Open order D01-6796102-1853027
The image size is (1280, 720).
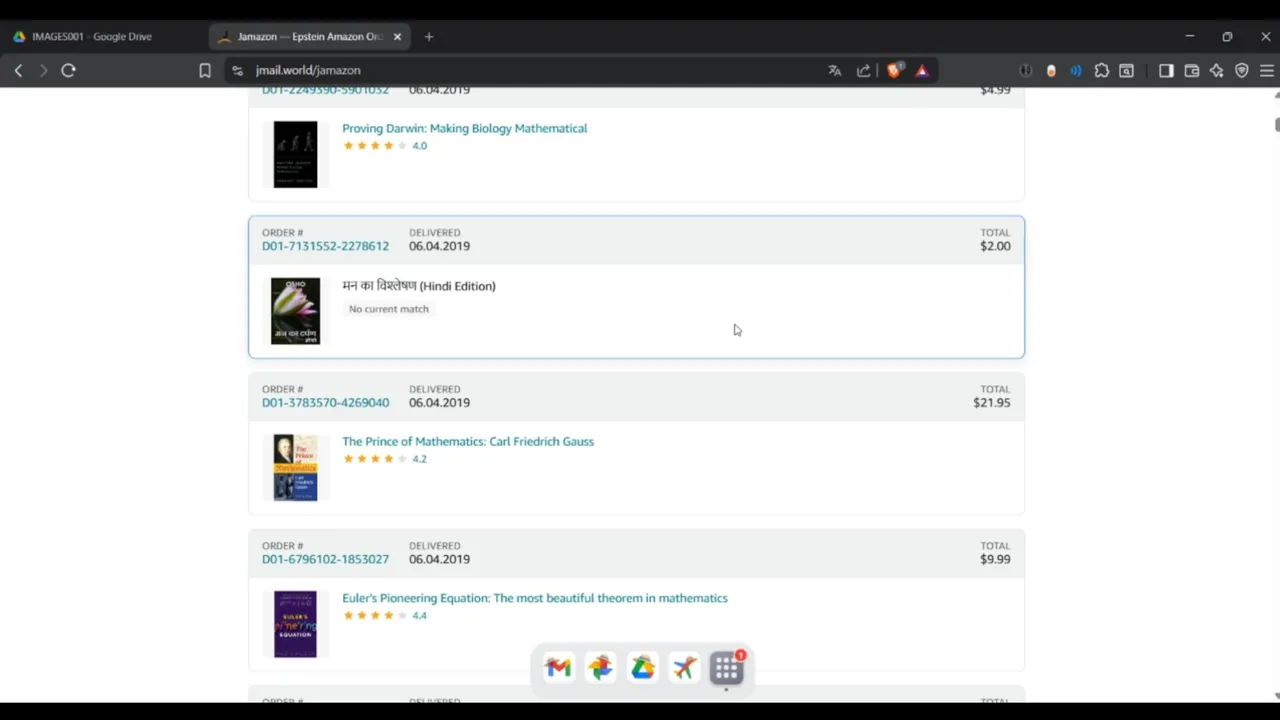[325, 559]
